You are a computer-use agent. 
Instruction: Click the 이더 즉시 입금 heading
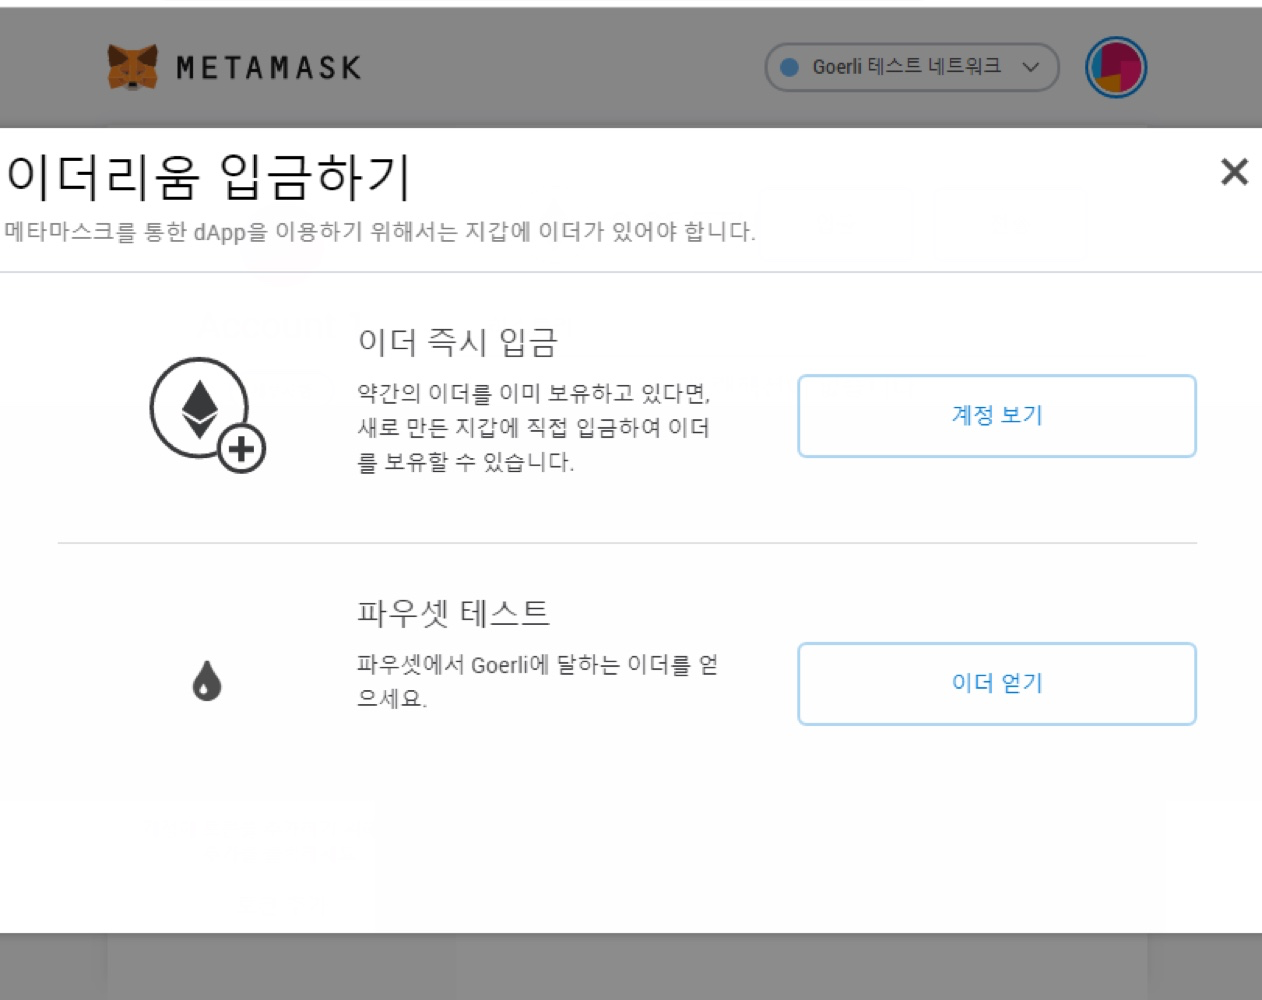click(457, 342)
